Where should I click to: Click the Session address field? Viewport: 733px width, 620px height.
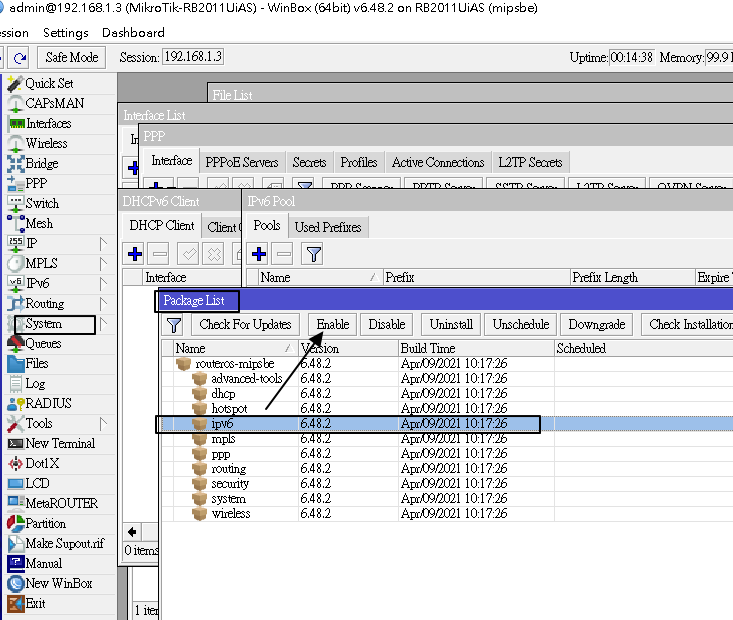[193, 57]
